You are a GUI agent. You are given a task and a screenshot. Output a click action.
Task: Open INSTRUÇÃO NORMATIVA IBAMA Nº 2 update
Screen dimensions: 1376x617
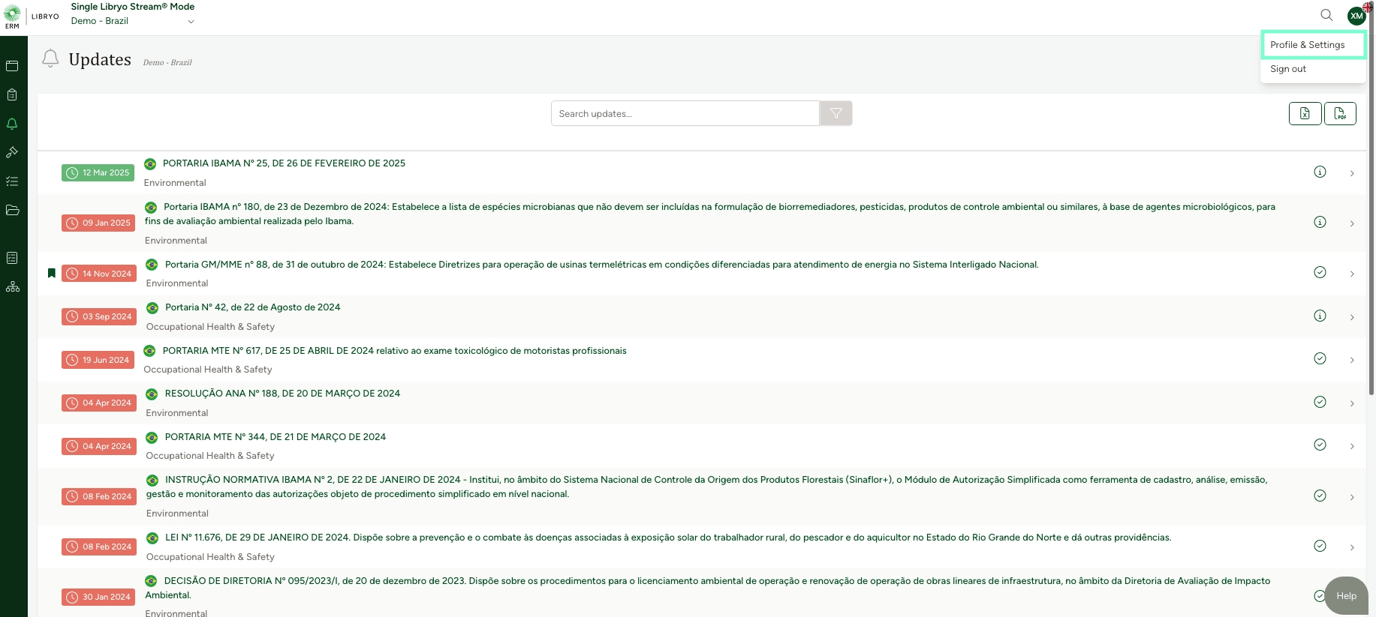click(x=706, y=487)
